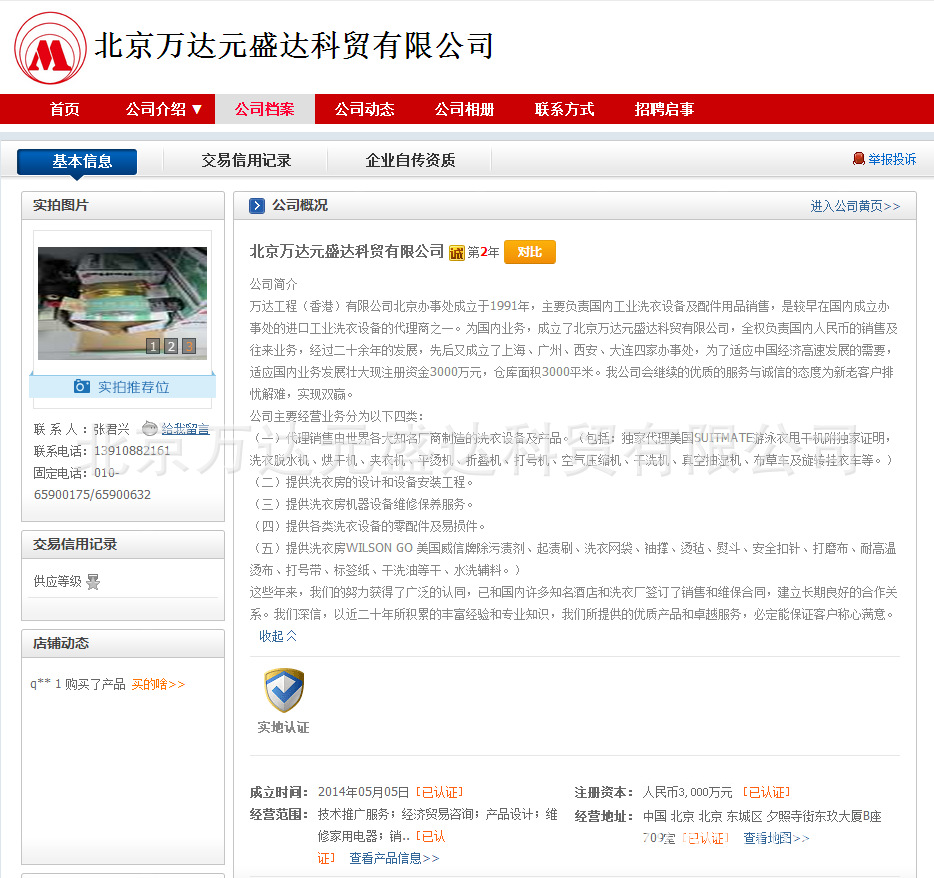Click the 公司简介 subheading
The image size is (934, 878).
pos(273,284)
